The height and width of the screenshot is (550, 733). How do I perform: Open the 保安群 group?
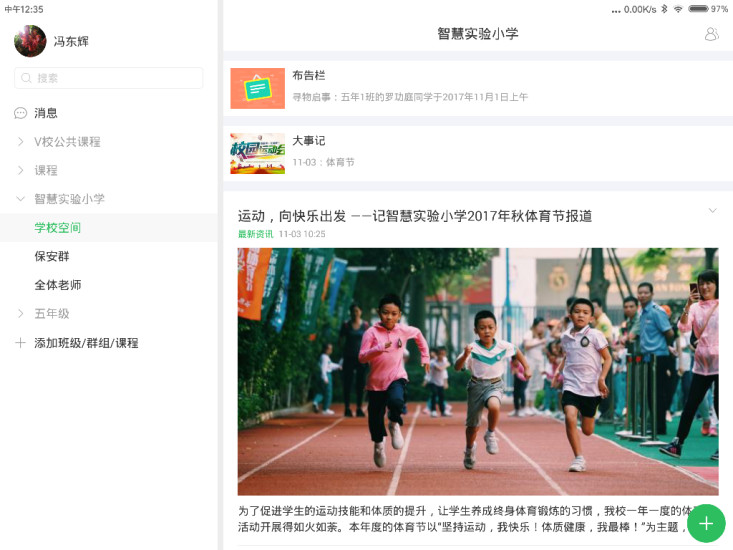(x=51, y=256)
